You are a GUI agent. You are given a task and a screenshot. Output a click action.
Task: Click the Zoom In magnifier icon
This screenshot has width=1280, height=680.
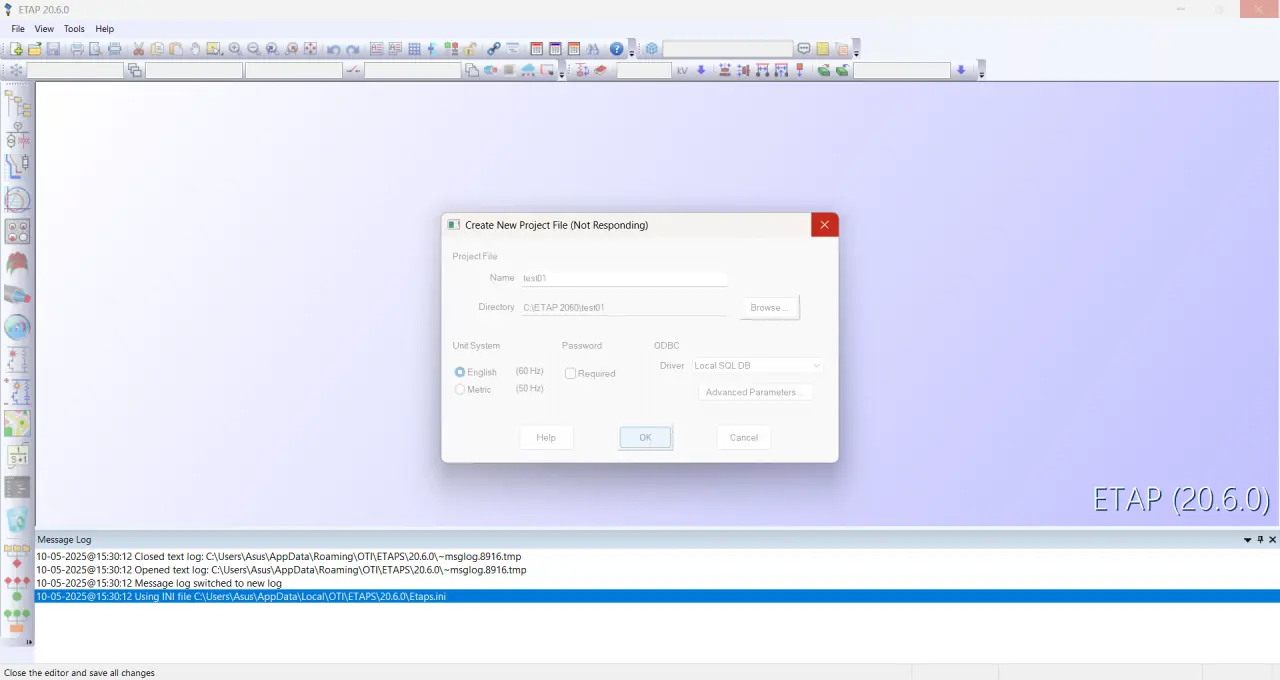234,49
